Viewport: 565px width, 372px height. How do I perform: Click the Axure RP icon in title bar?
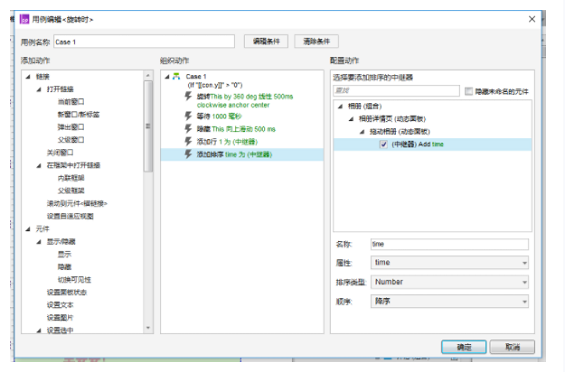[24, 19]
